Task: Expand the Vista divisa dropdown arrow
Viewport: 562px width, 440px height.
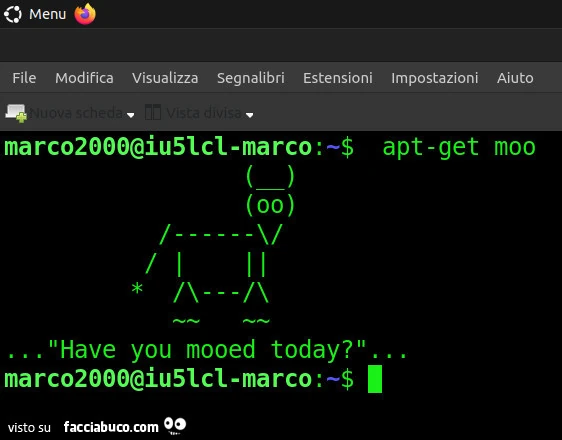Action: coord(250,115)
